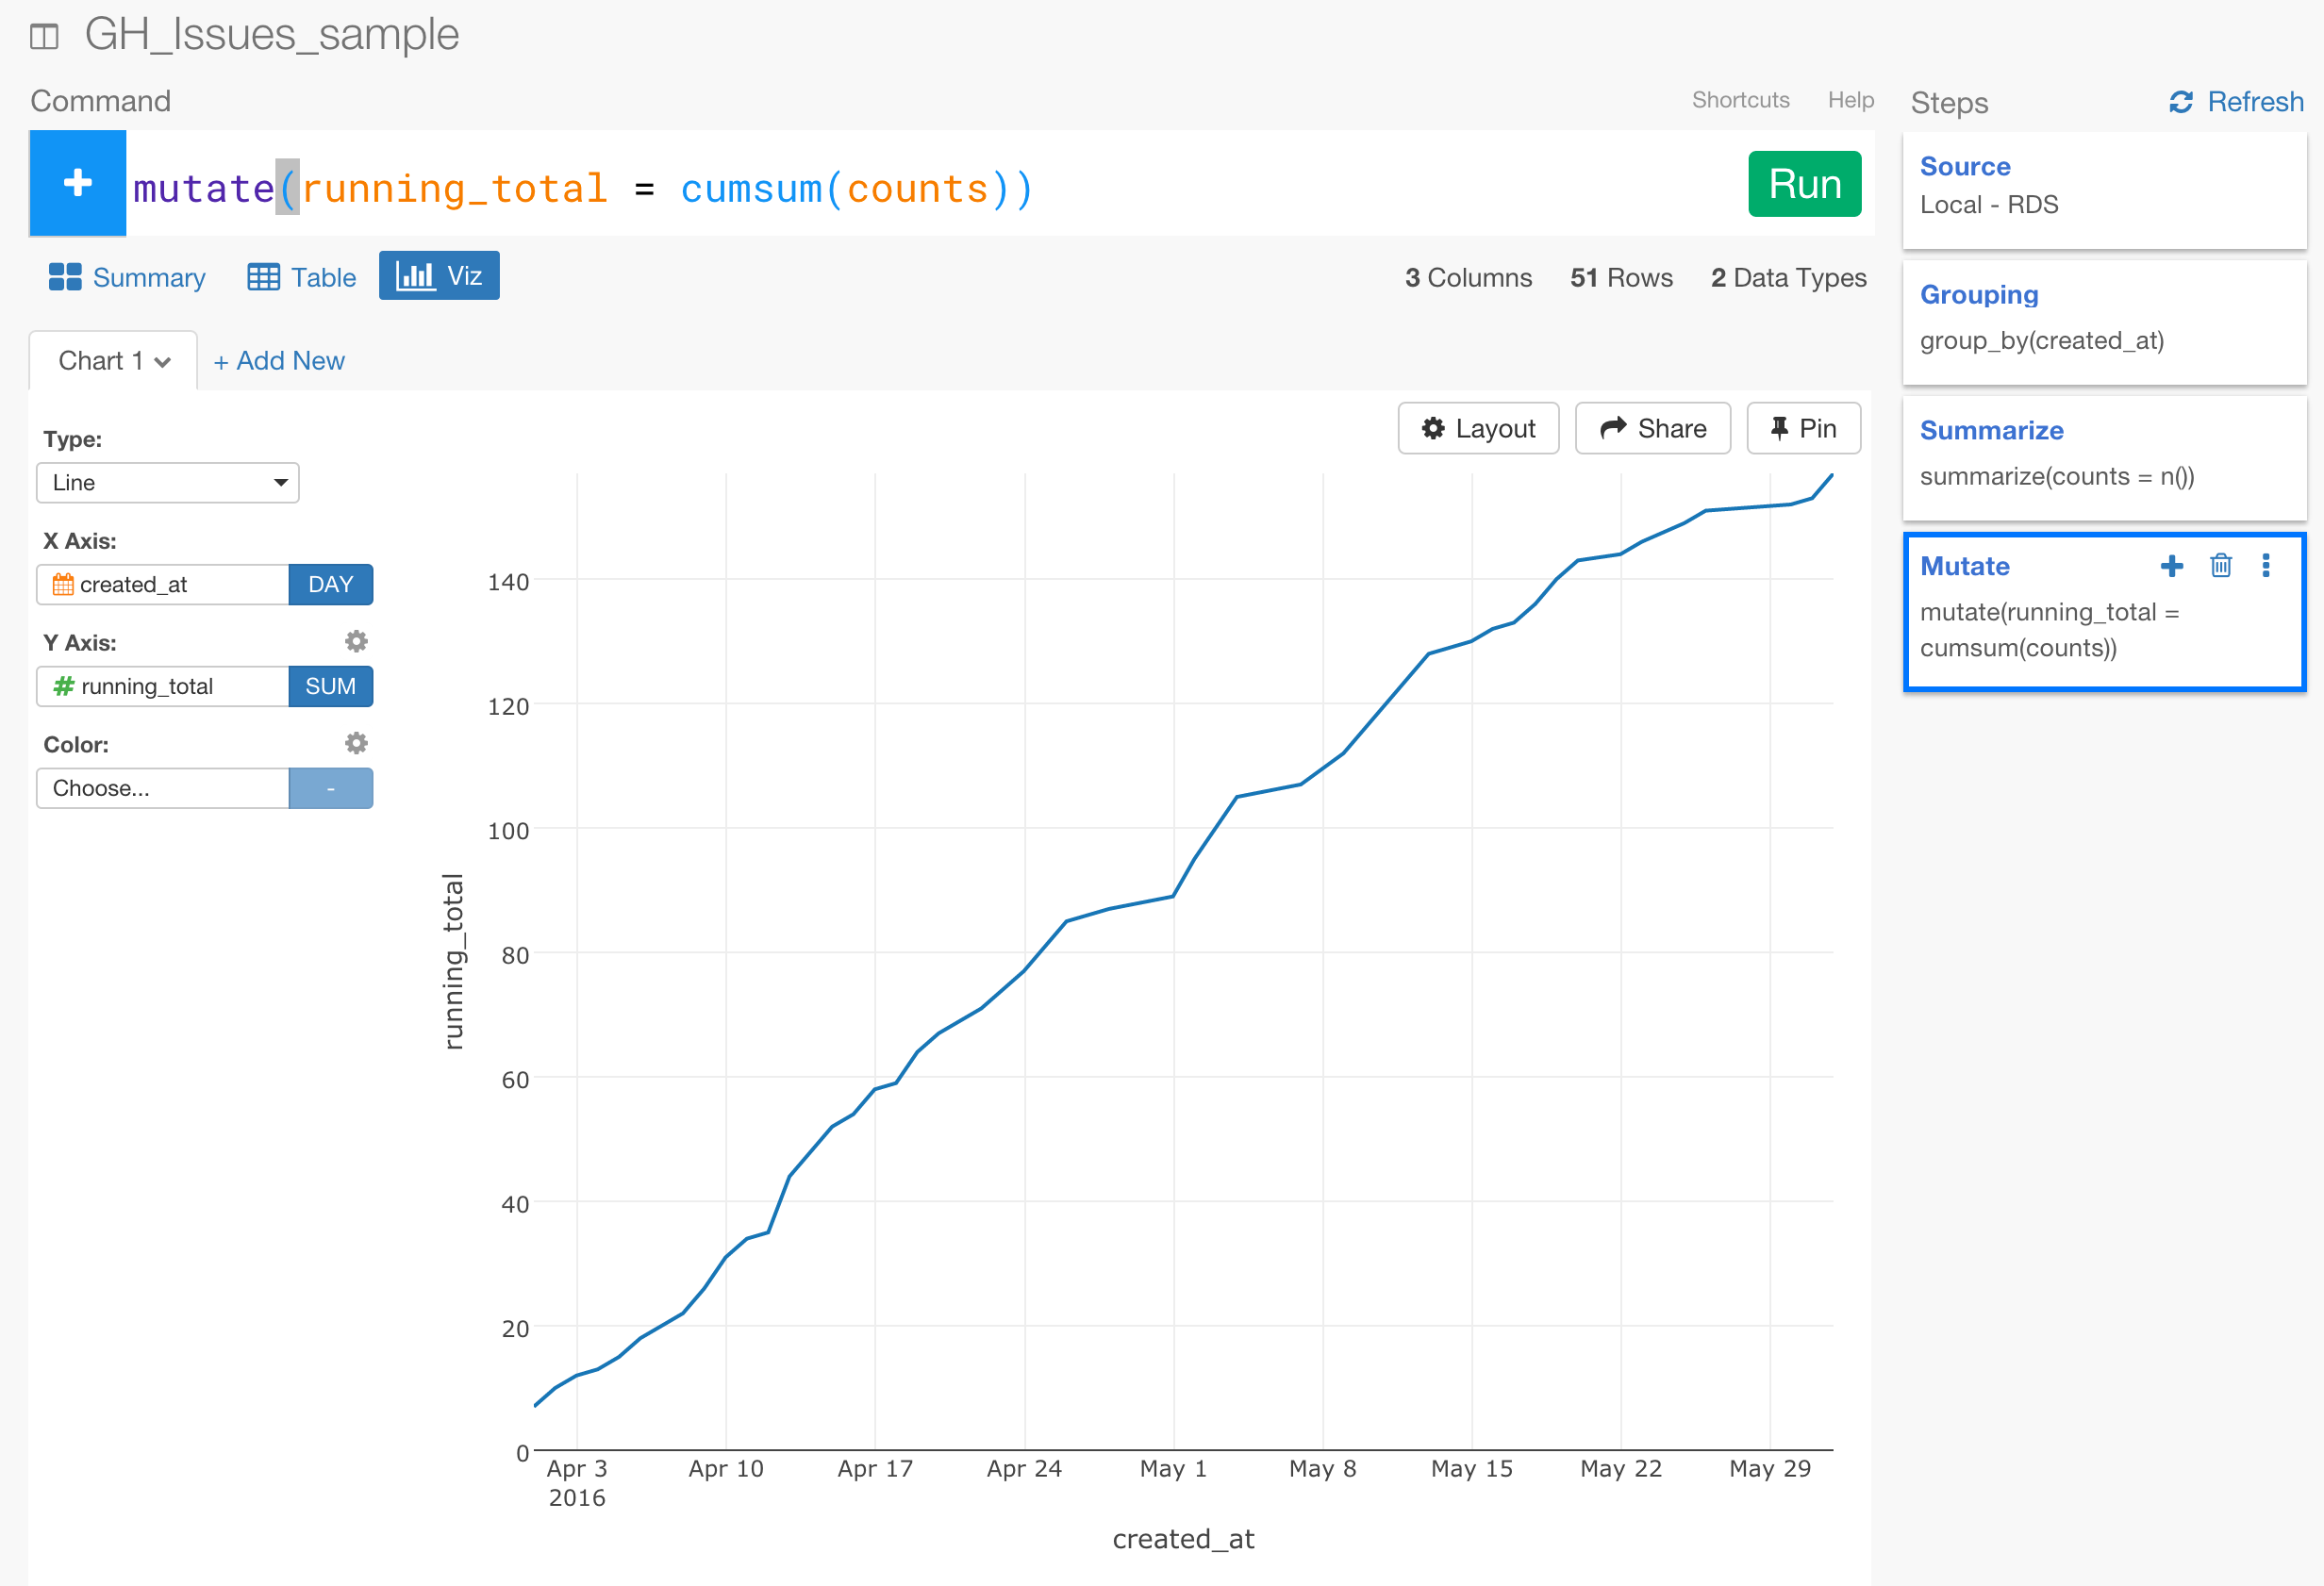Open the Shortcuts menu
Image resolution: width=2324 pixels, height=1586 pixels.
point(1740,99)
